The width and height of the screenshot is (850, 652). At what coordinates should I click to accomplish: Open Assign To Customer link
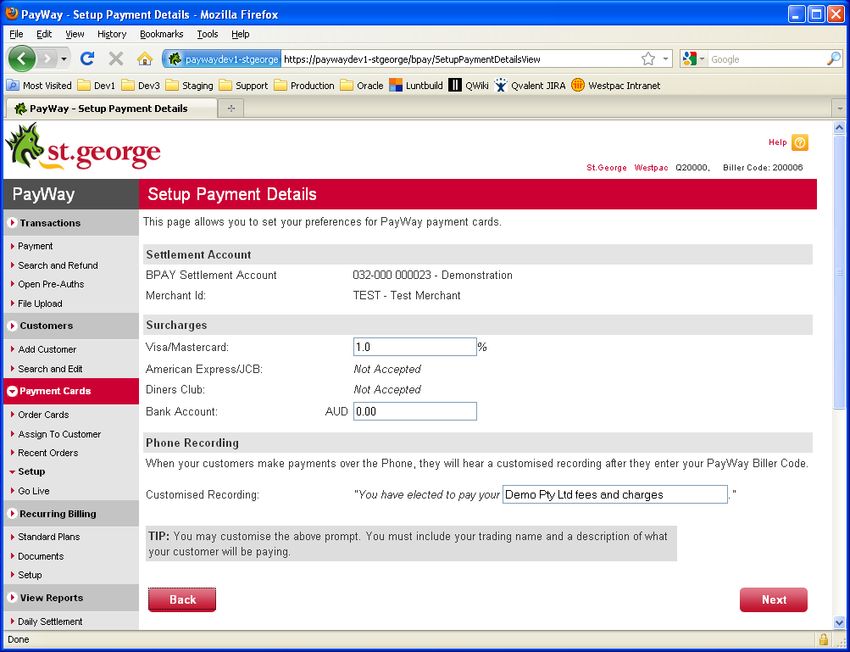(x=59, y=434)
